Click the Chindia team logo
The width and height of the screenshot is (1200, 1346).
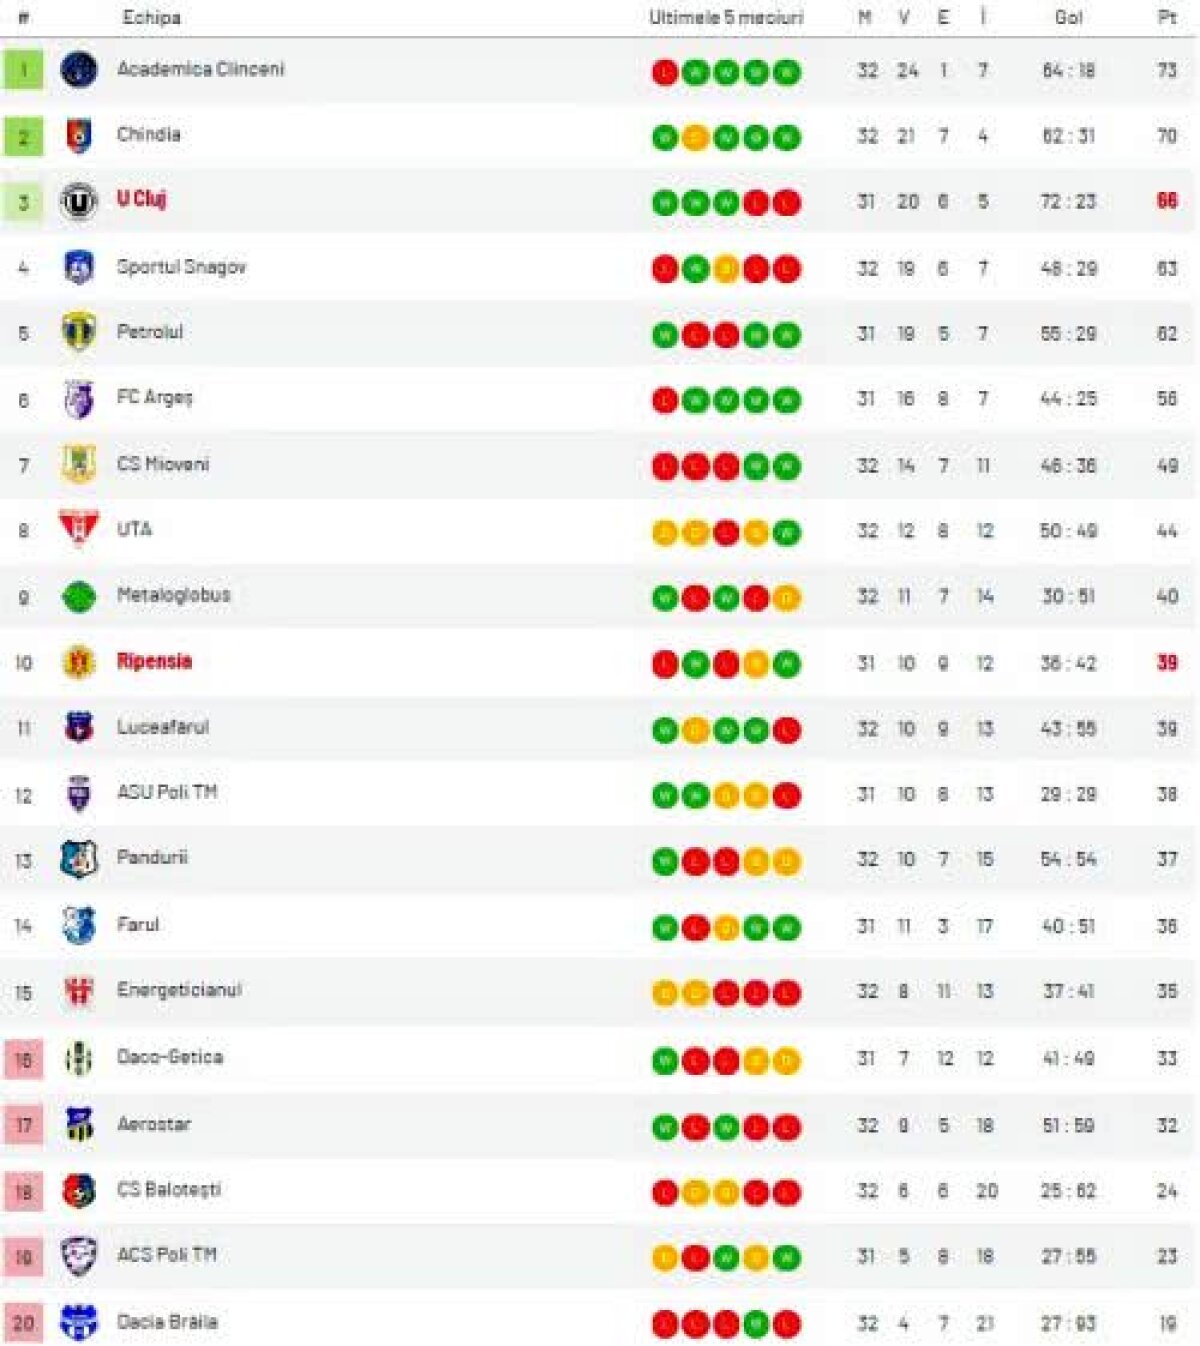[x=79, y=136]
